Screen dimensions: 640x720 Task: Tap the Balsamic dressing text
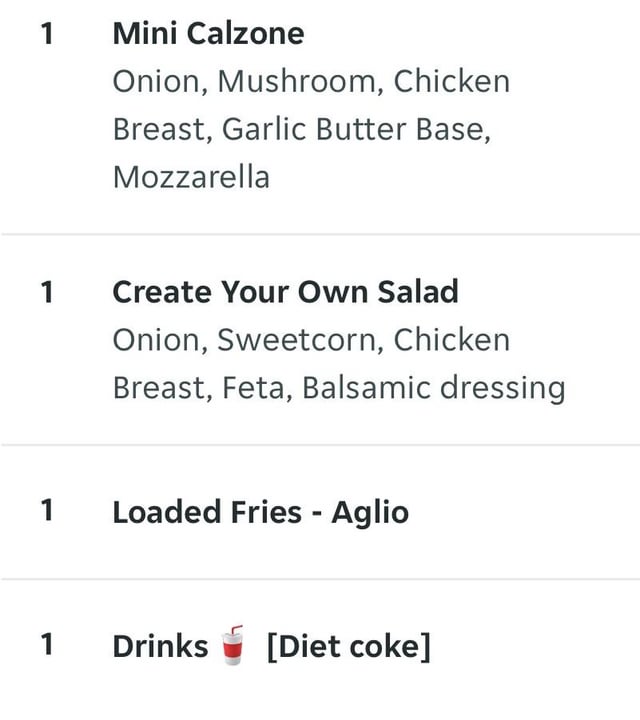pos(434,388)
